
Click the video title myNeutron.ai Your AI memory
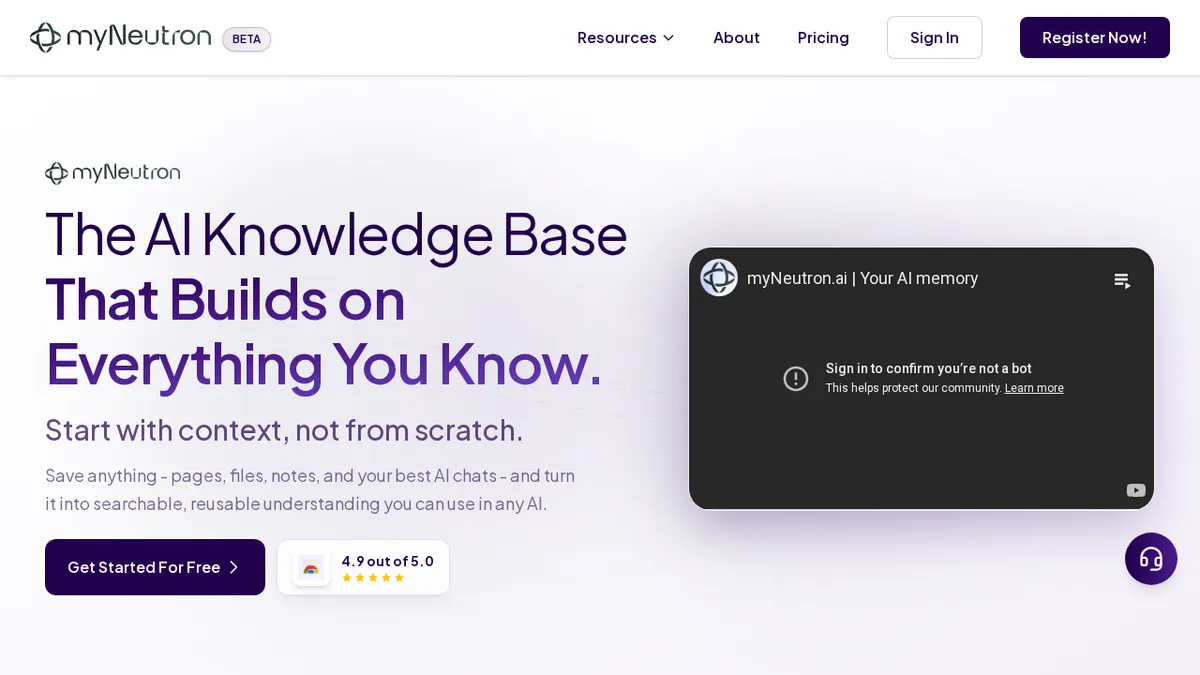click(x=862, y=278)
